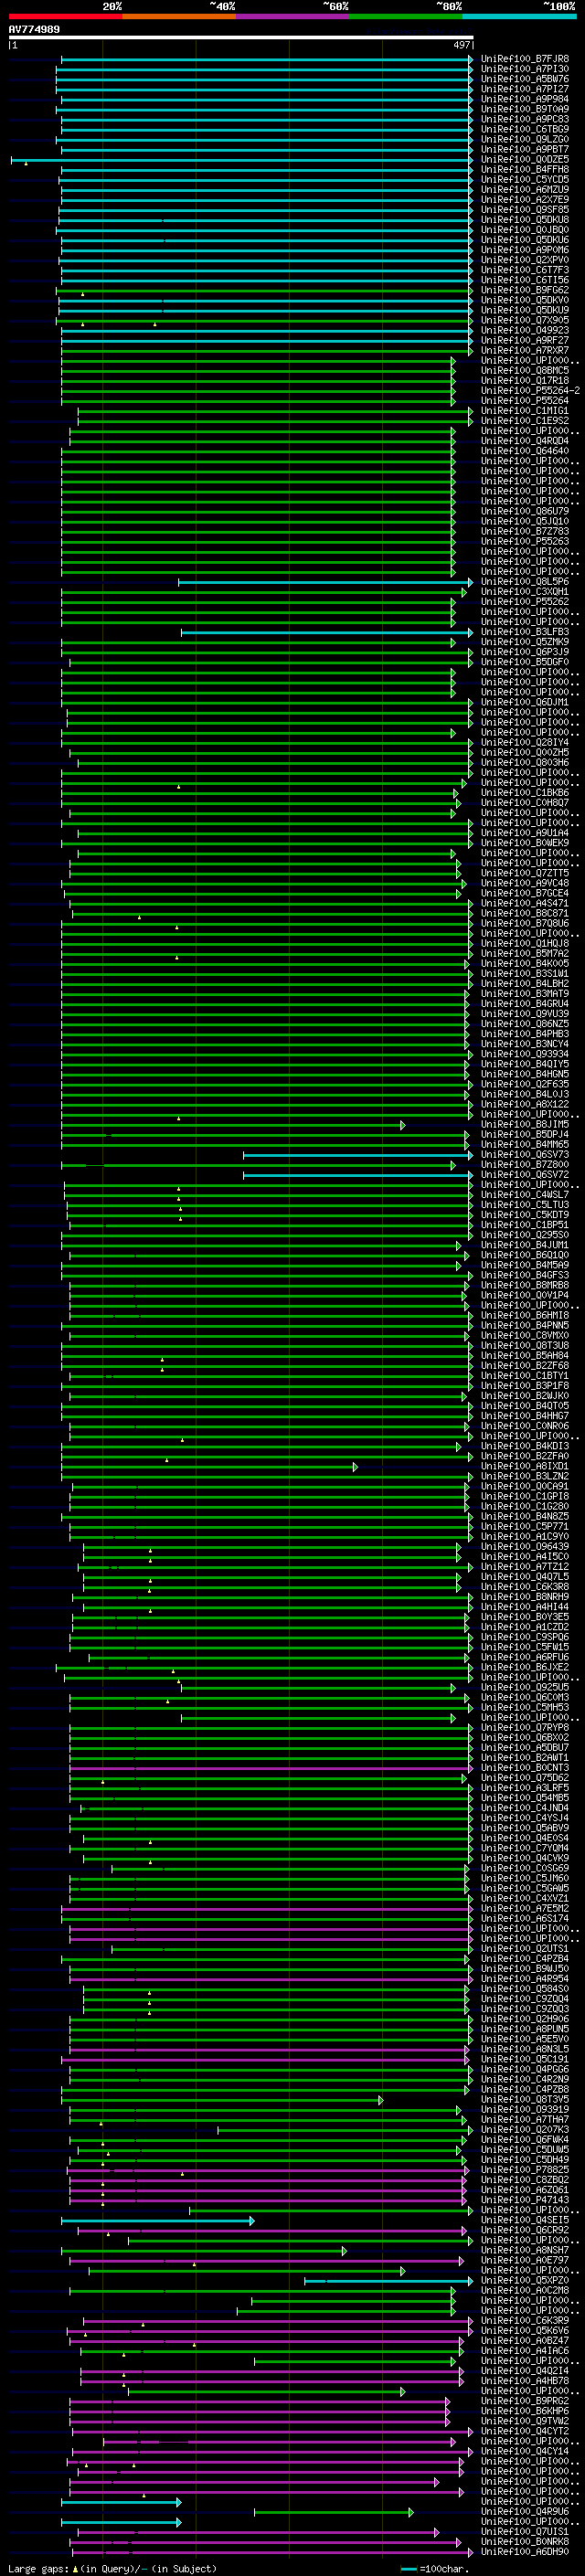Select the UniRef100_C6TI56 label
This screenshot has height=2576, width=585.
(524, 280)
